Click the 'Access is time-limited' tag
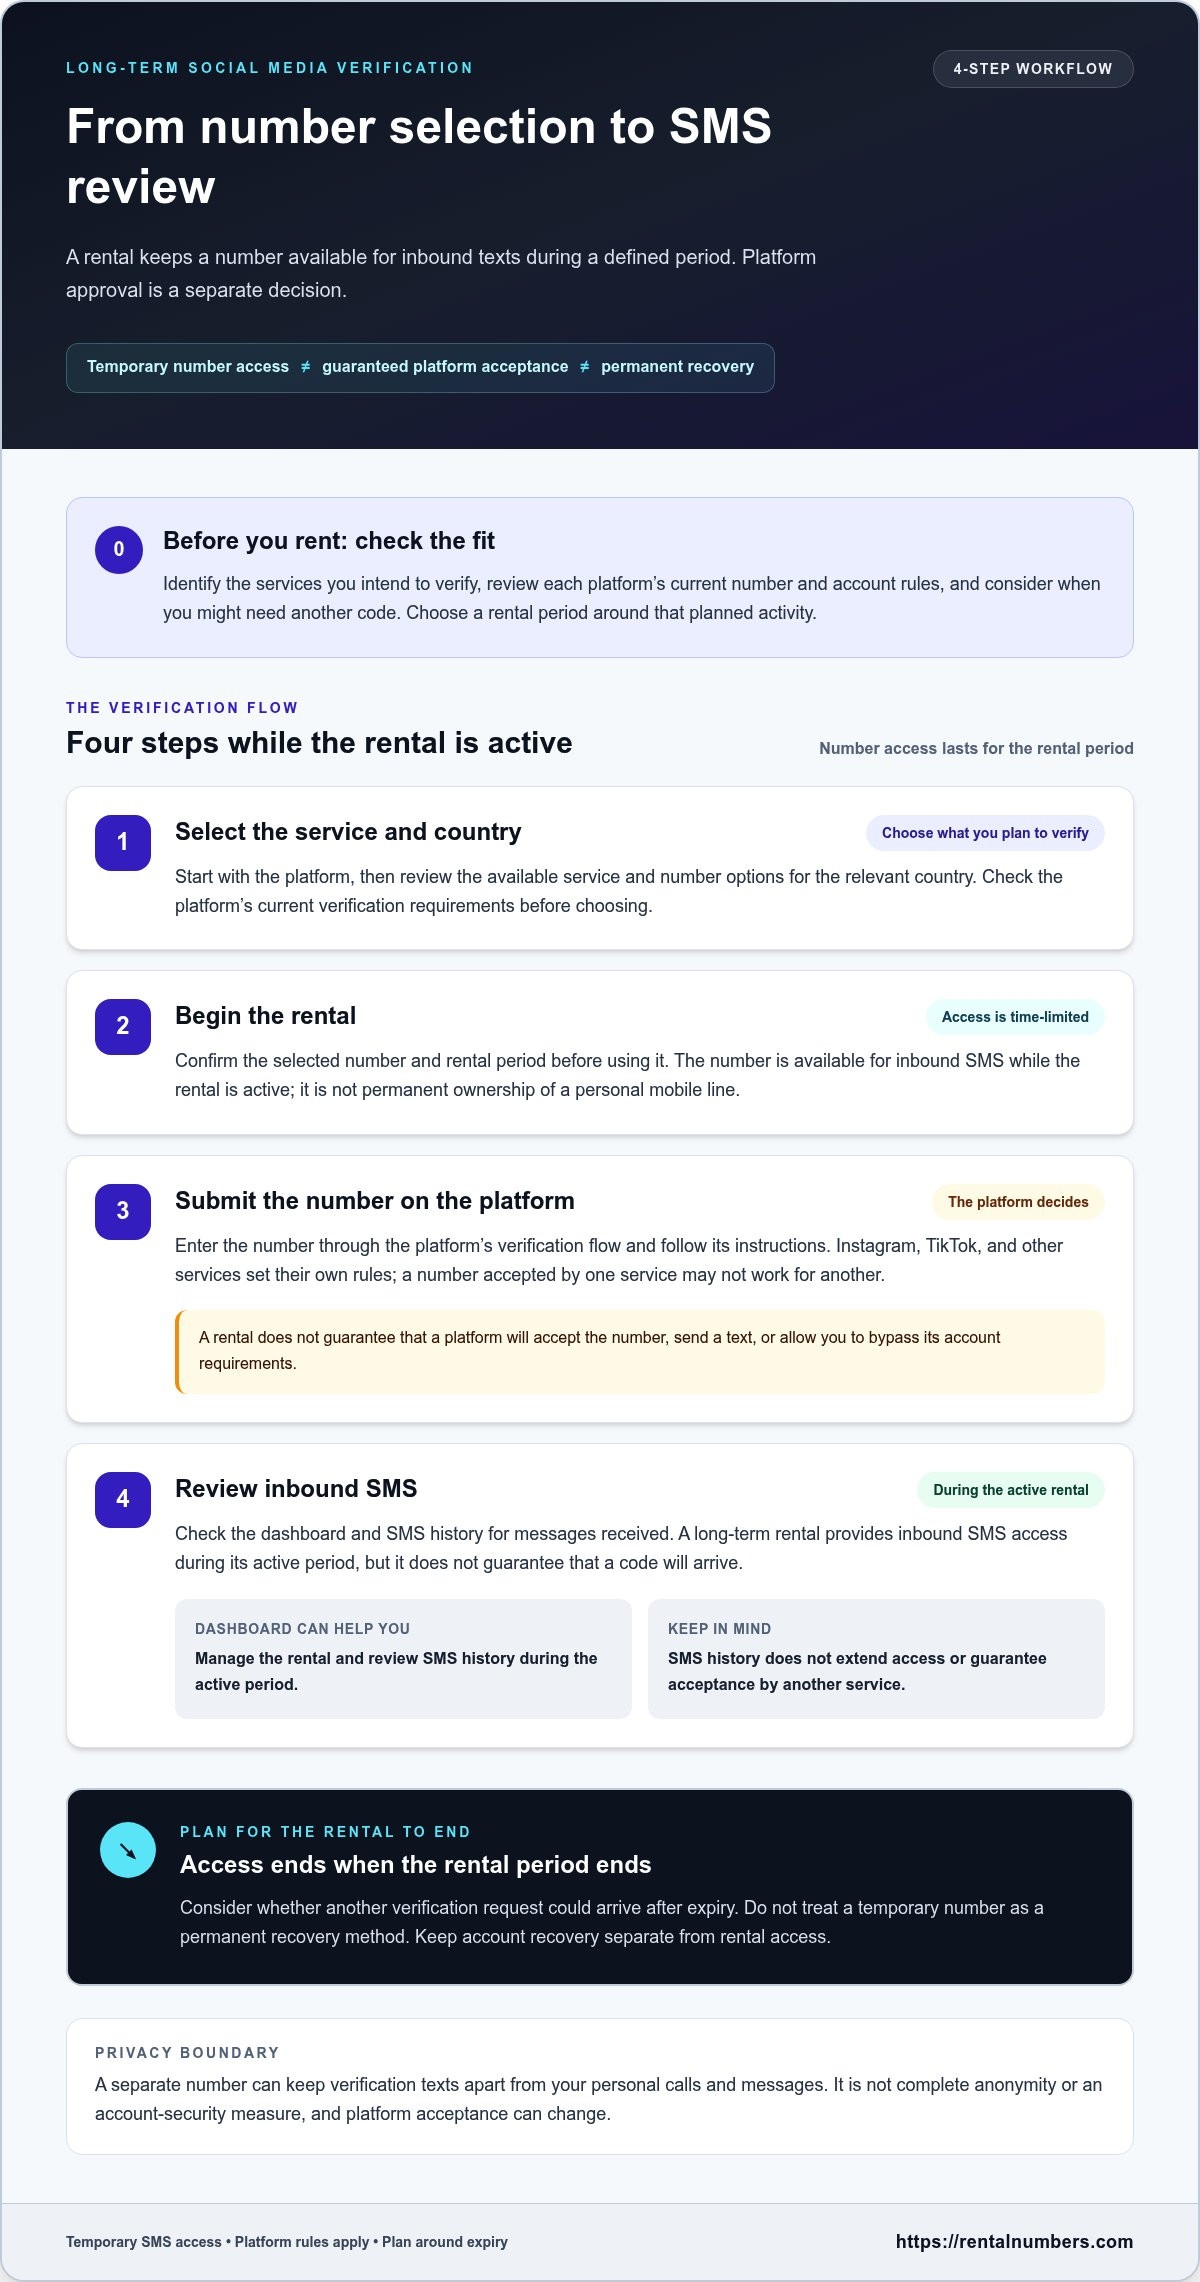 (1015, 1017)
